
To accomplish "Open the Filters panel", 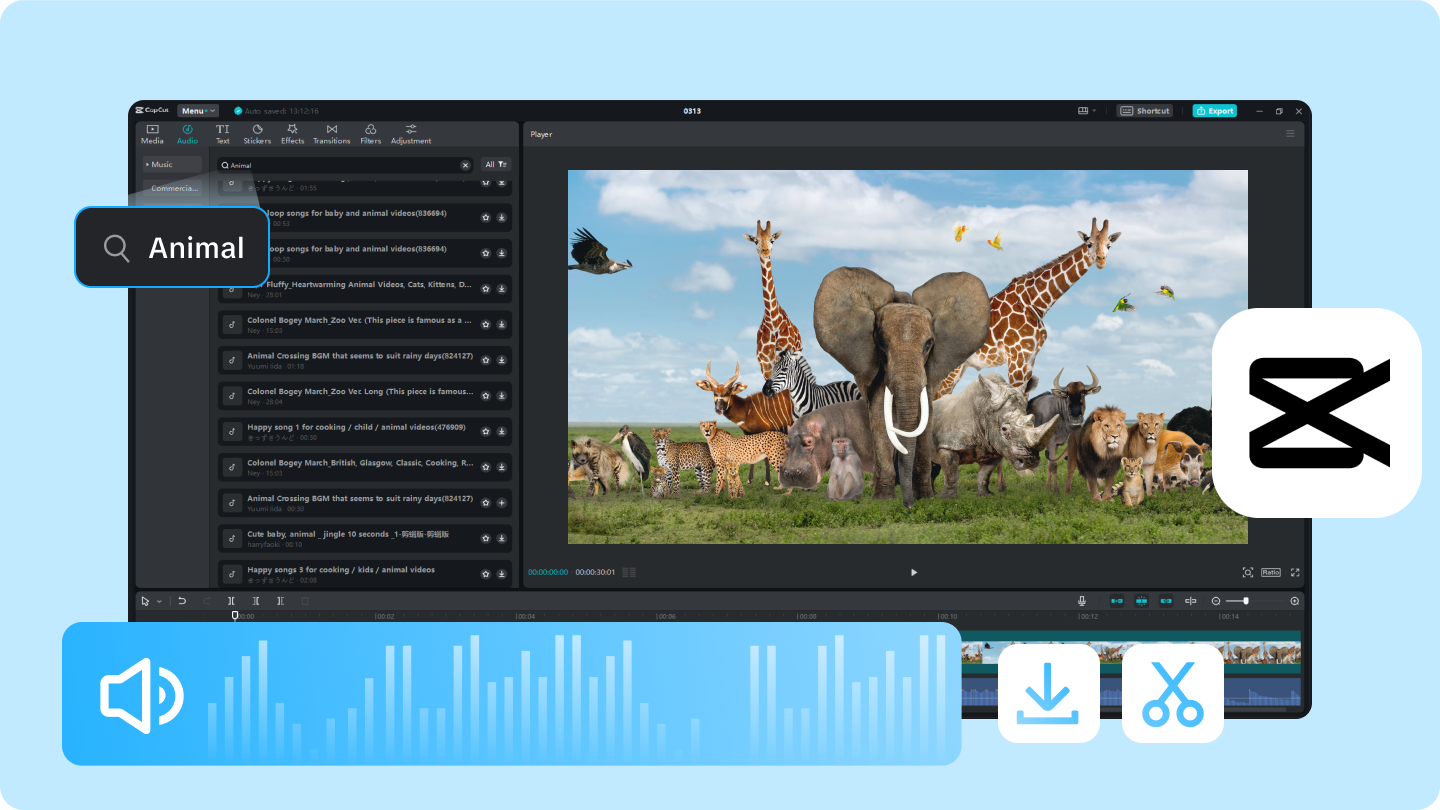I will (x=370, y=133).
